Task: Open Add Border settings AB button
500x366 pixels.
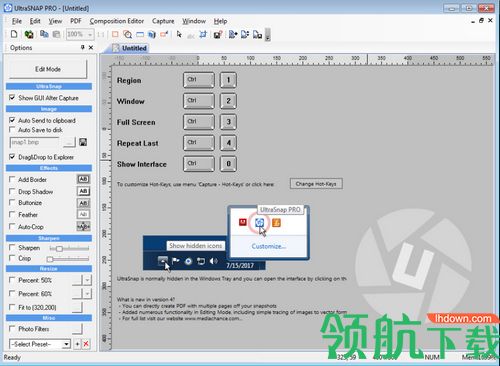Action: coord(83,179)
